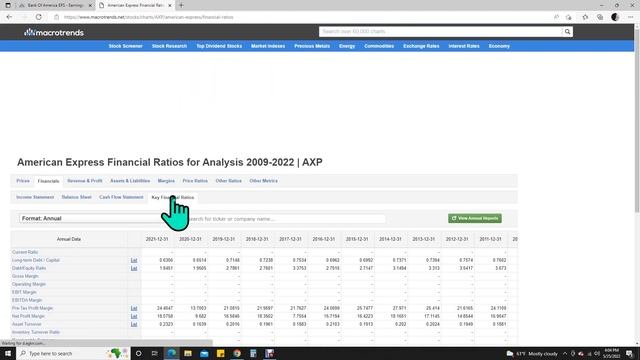The width and height of the screenshot is (640, 360).
Task: Open a new browser tab with plus icon
Action: click(181, 5)
